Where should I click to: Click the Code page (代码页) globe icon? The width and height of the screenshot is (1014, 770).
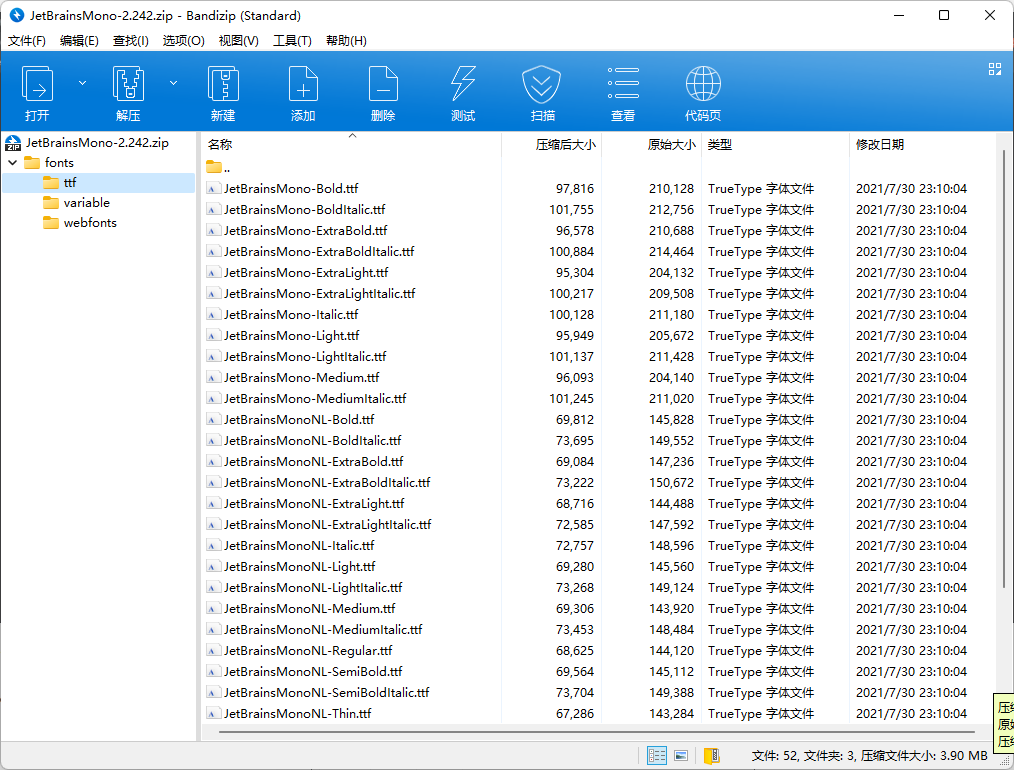point(703,83)
